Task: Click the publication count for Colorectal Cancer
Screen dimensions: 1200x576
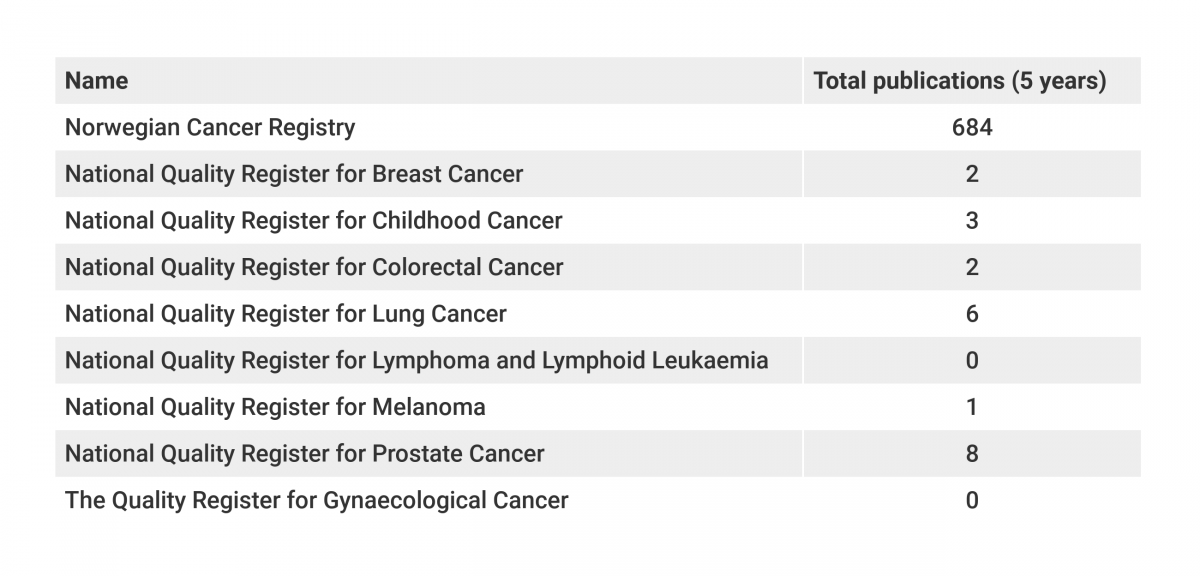Action: (x=972, y=268)
